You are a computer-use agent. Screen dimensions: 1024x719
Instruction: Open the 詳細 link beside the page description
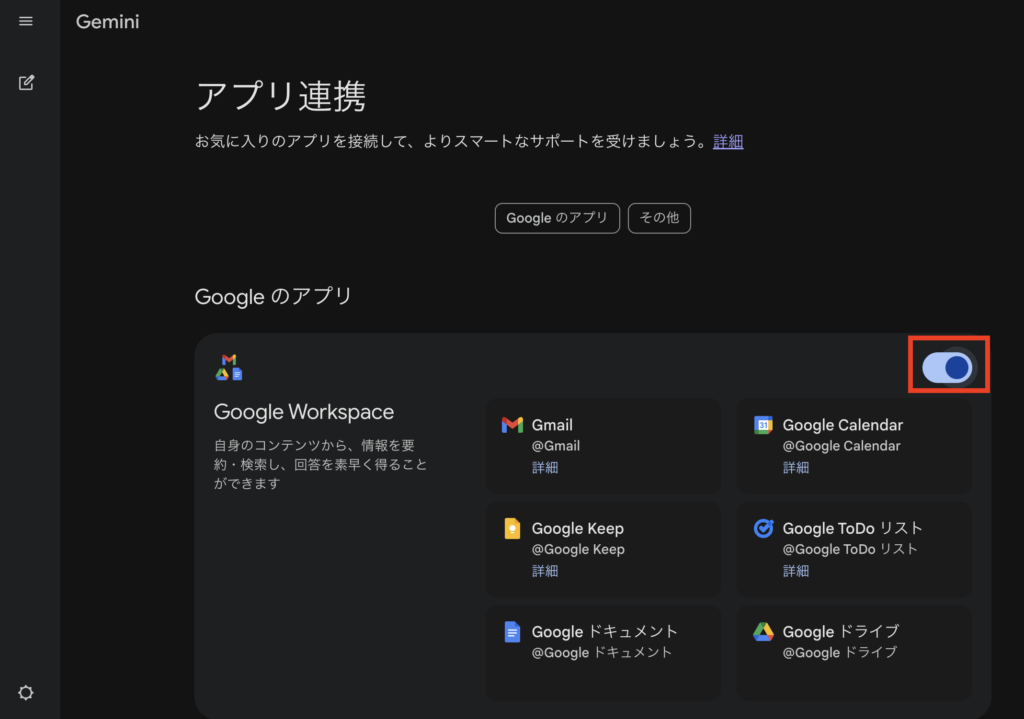click(x=728, y=142)
